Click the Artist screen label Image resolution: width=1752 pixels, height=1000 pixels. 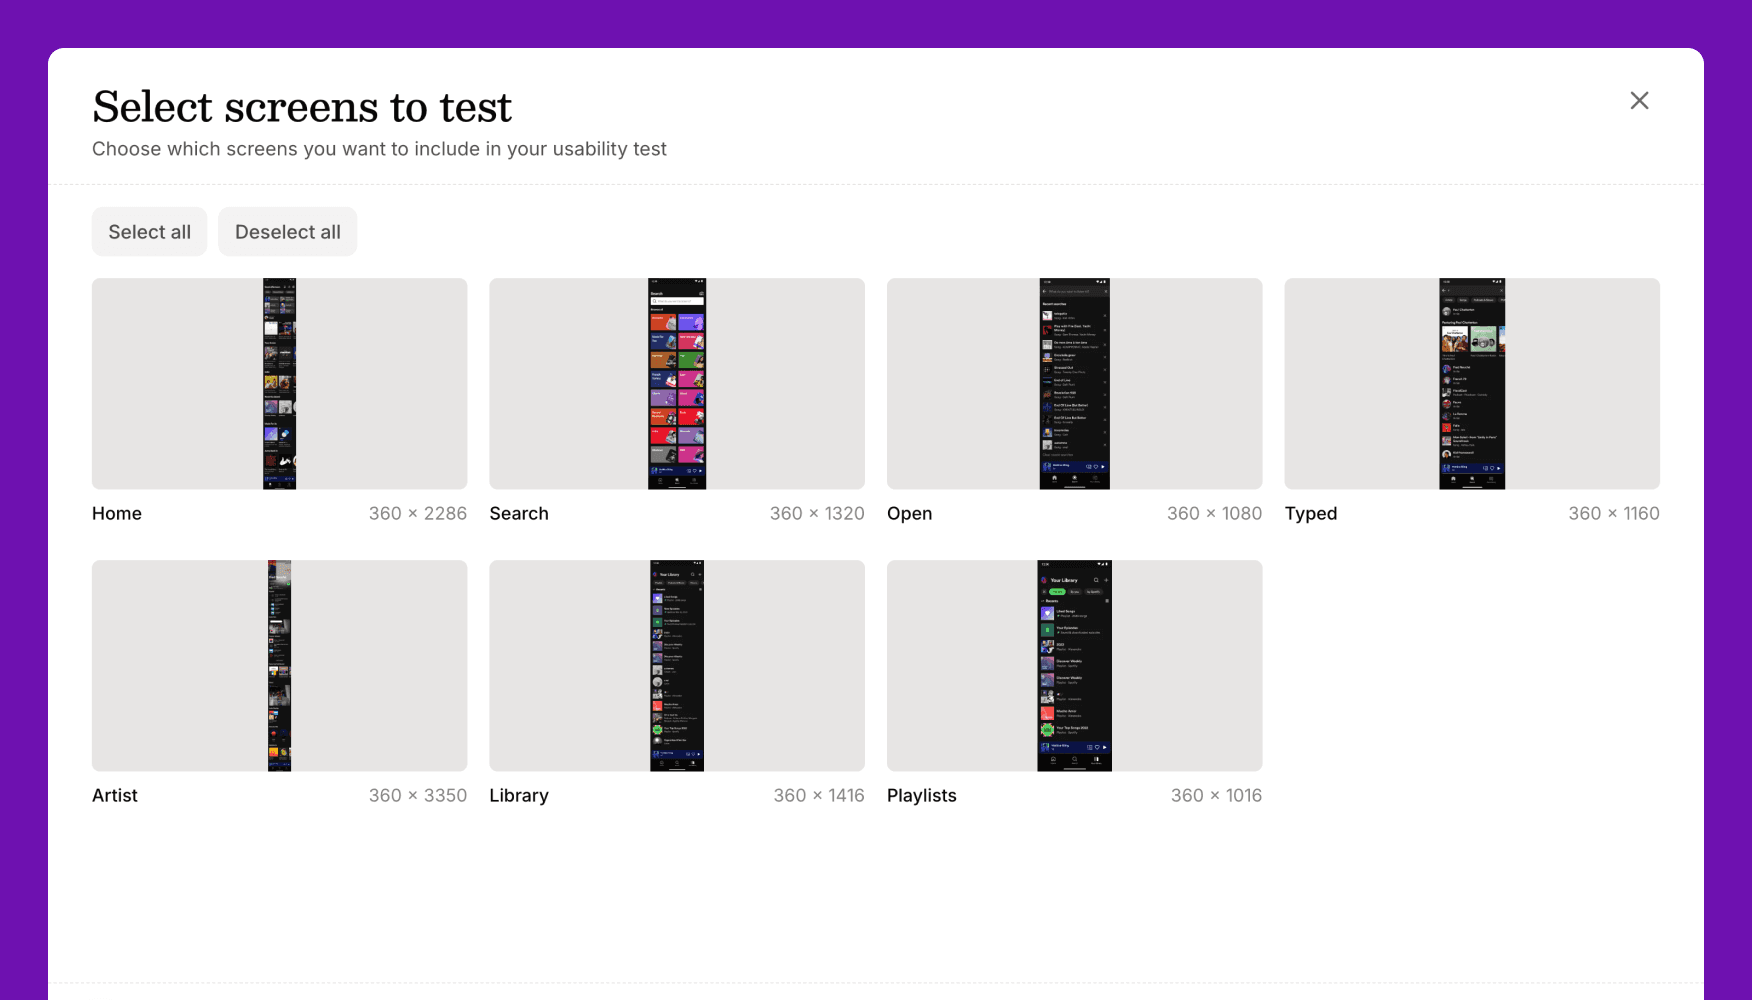pos(115,795)
